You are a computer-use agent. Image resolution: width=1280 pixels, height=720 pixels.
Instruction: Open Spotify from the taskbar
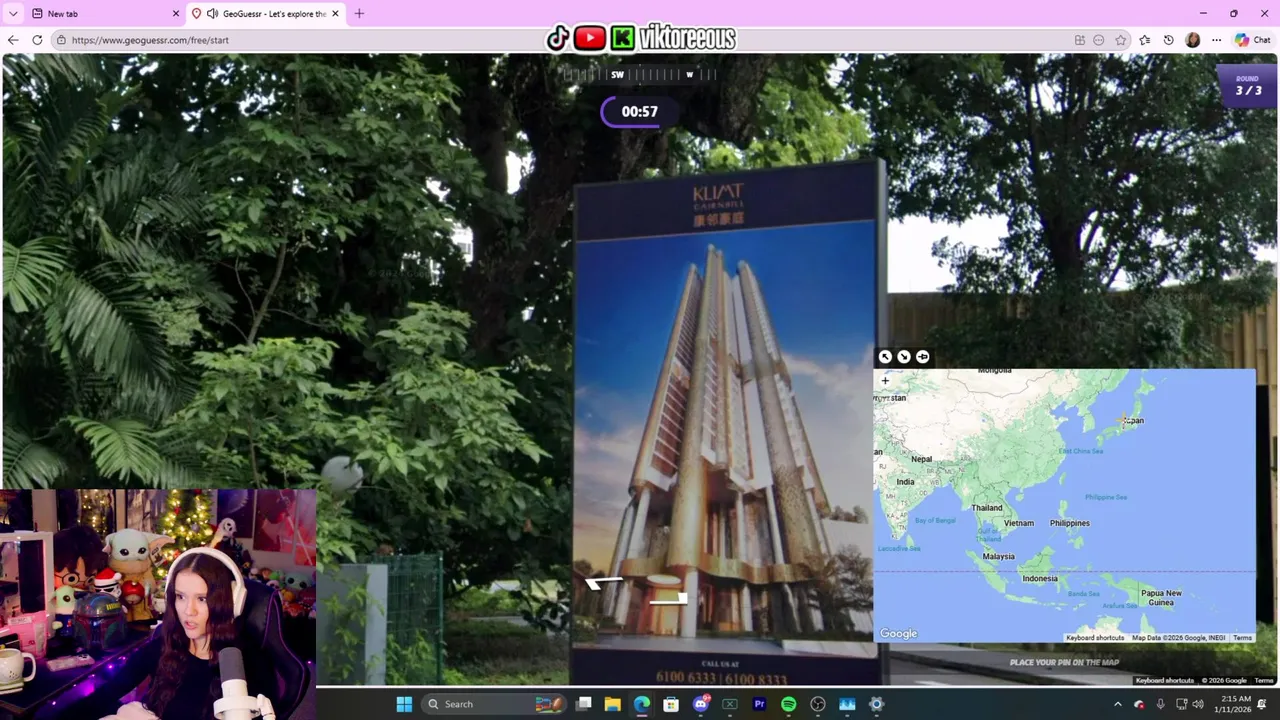788,704
